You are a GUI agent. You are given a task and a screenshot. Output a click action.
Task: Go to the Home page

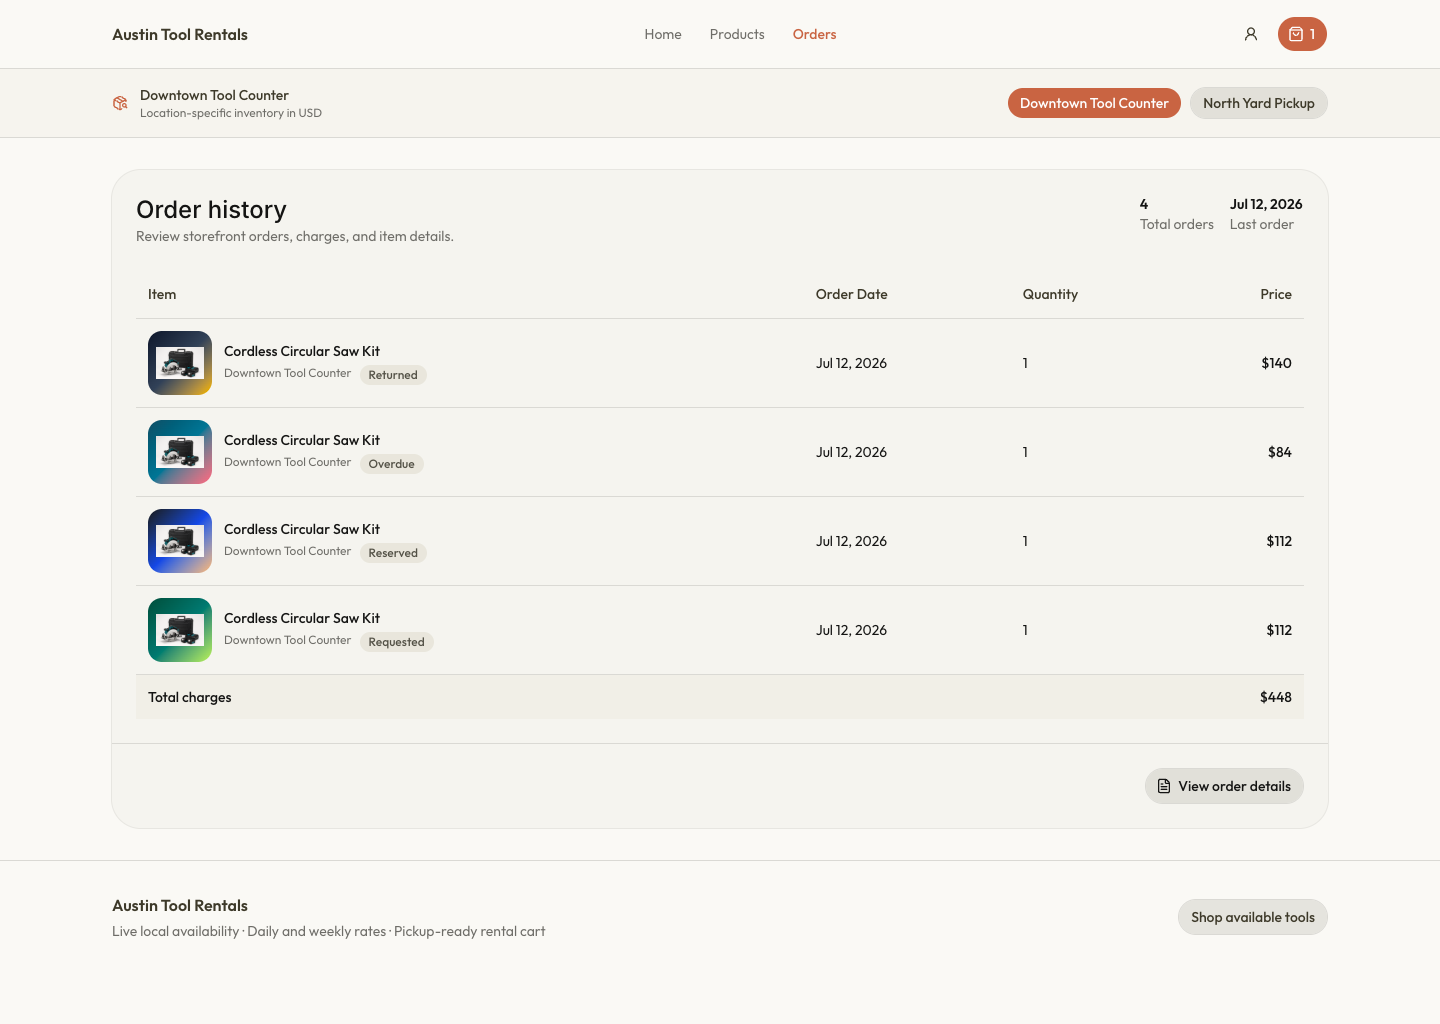[663, 34]
